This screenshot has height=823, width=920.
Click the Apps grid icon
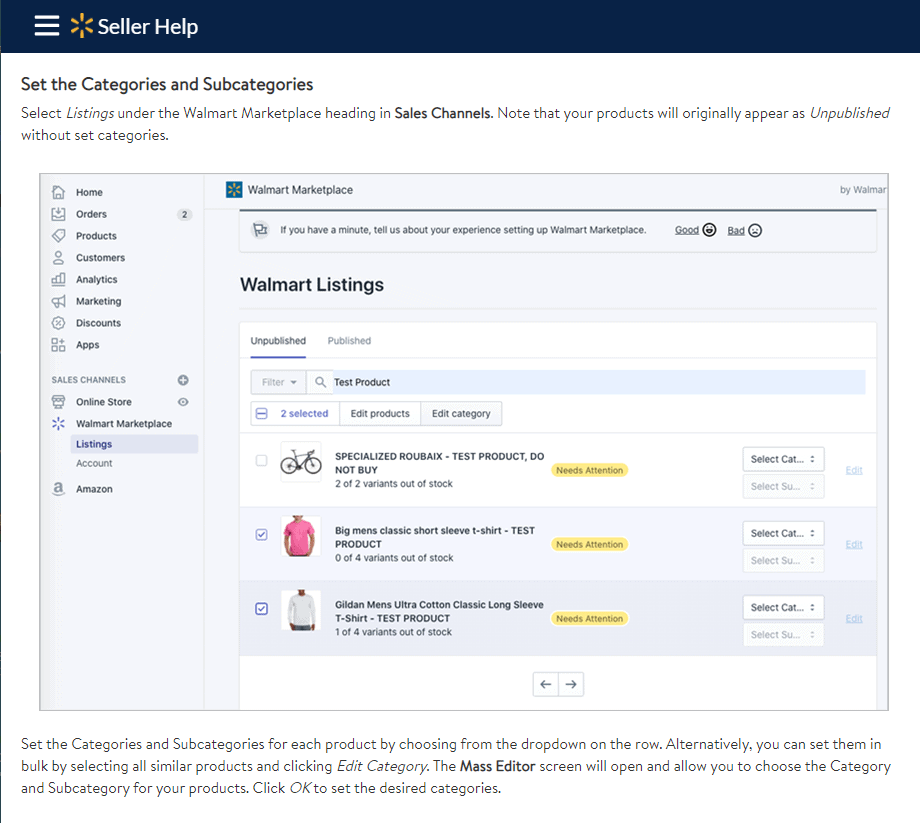click(x=58, y=344)
